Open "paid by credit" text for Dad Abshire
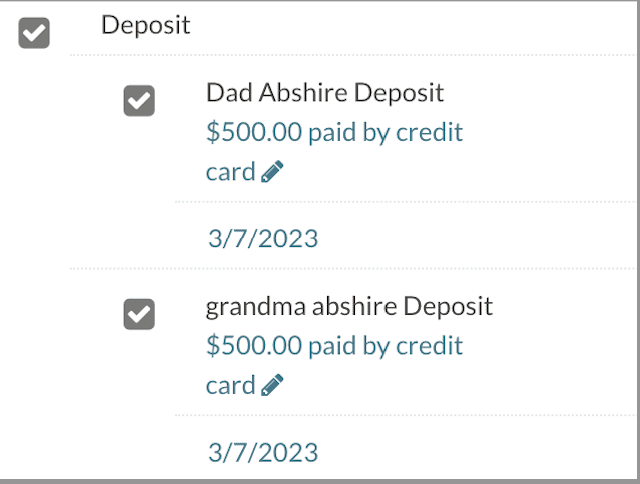 [385, 132]
